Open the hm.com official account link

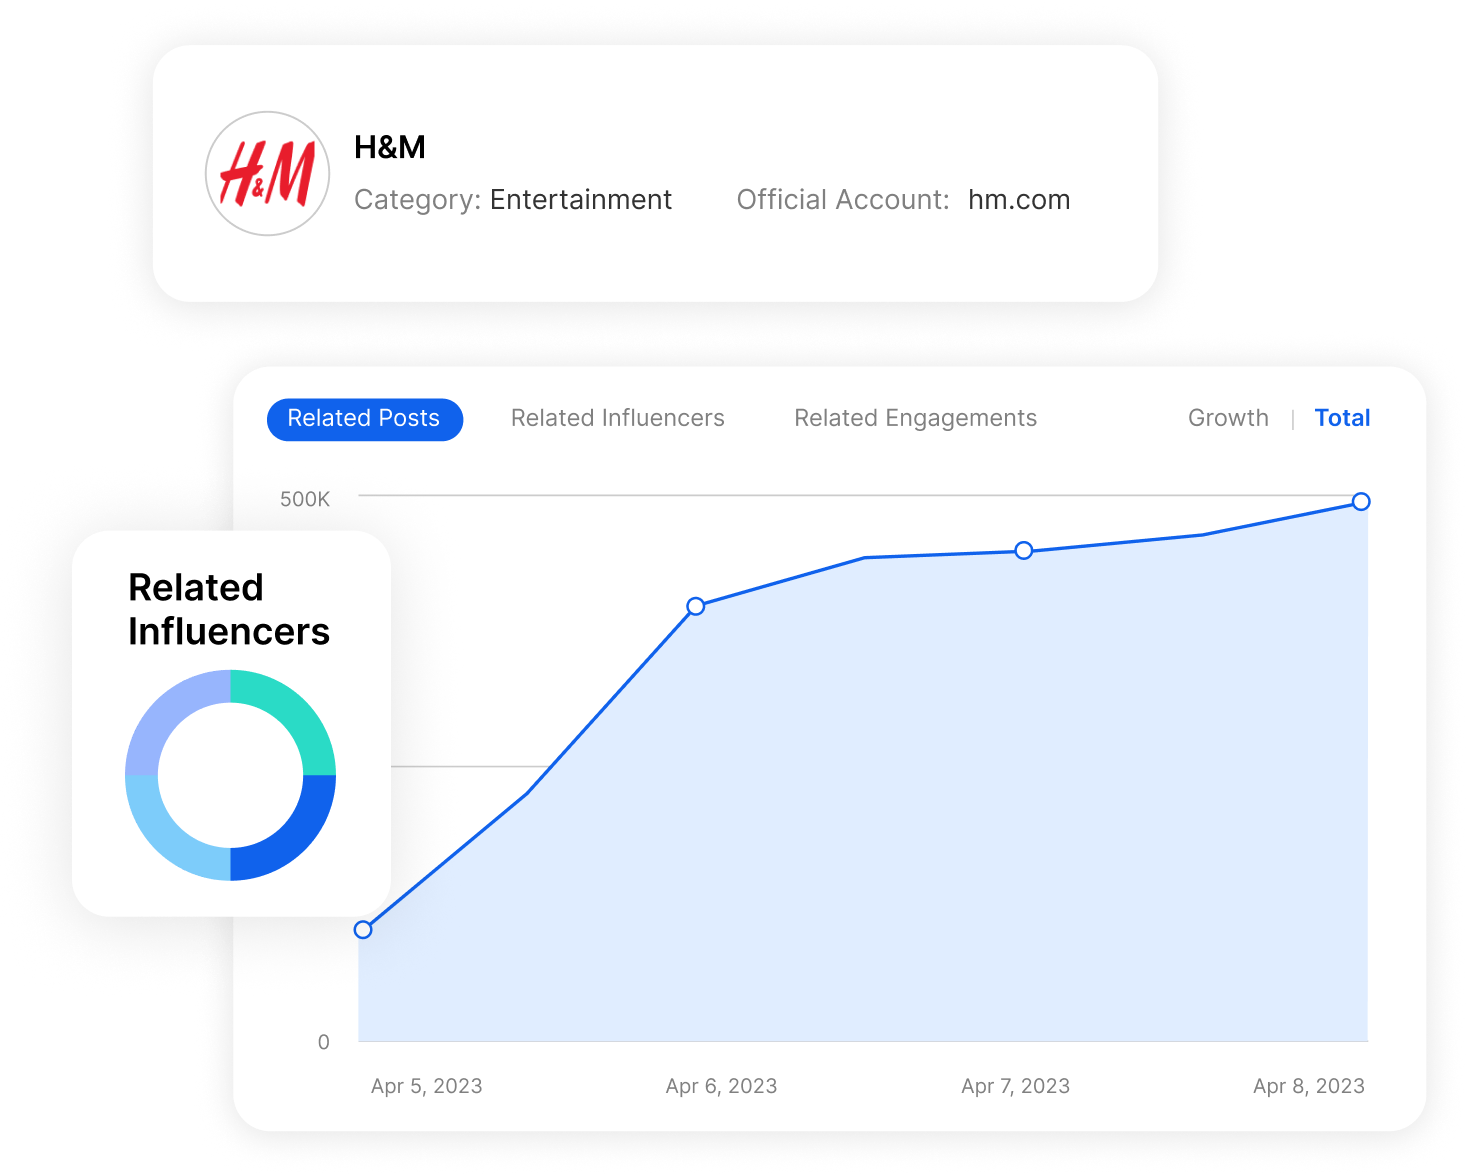click(1018, 200)
